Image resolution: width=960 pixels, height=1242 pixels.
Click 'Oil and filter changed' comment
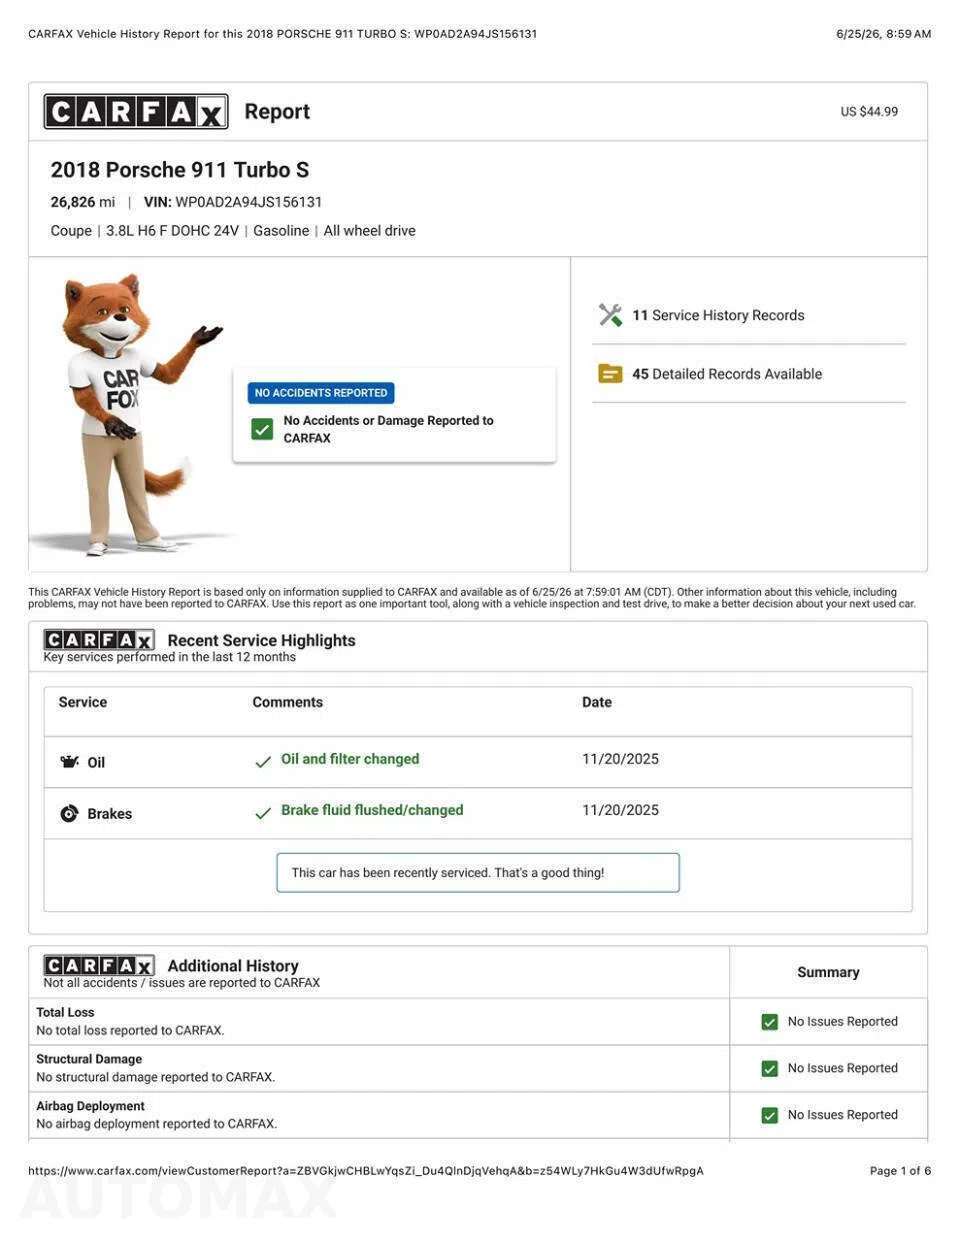click(350, 759)
